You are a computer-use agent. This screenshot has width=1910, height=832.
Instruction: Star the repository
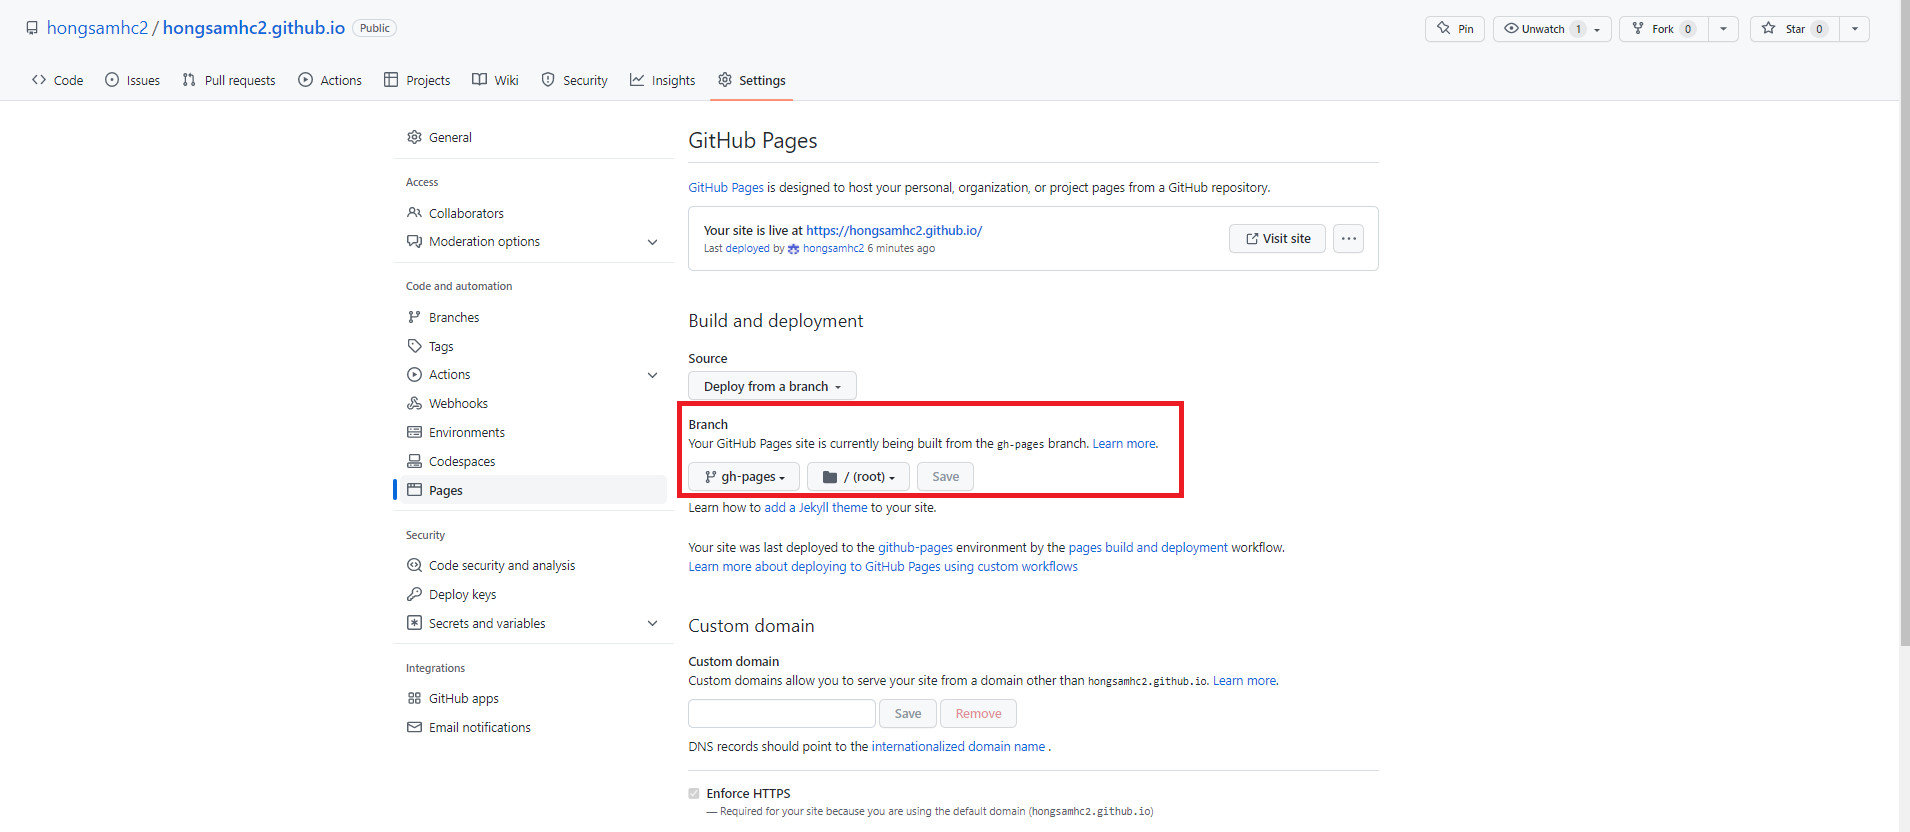[x=1795, y=29]
